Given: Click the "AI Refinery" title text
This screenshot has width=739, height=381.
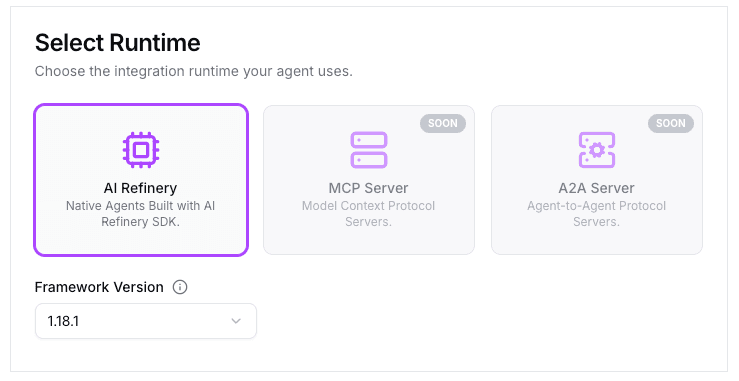Looking at the screenshot, I should (140, 188).
